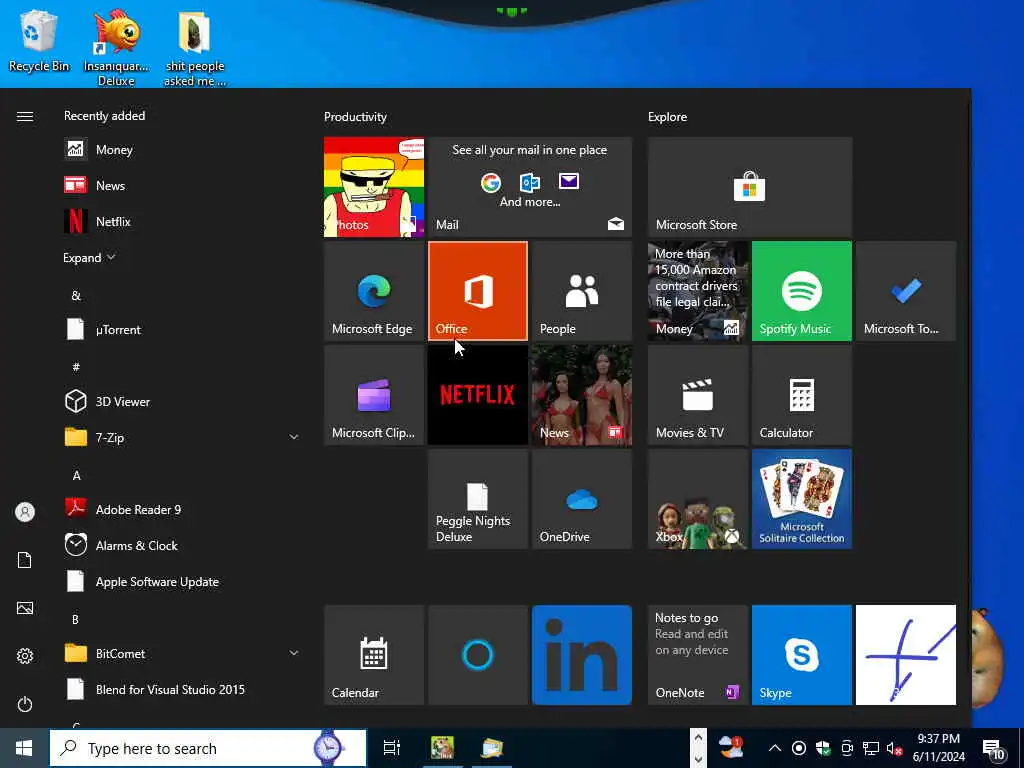1024x768 pixels.
Task: Select the Recycle Bin desktop icon
Action: [x=39, y=40]
